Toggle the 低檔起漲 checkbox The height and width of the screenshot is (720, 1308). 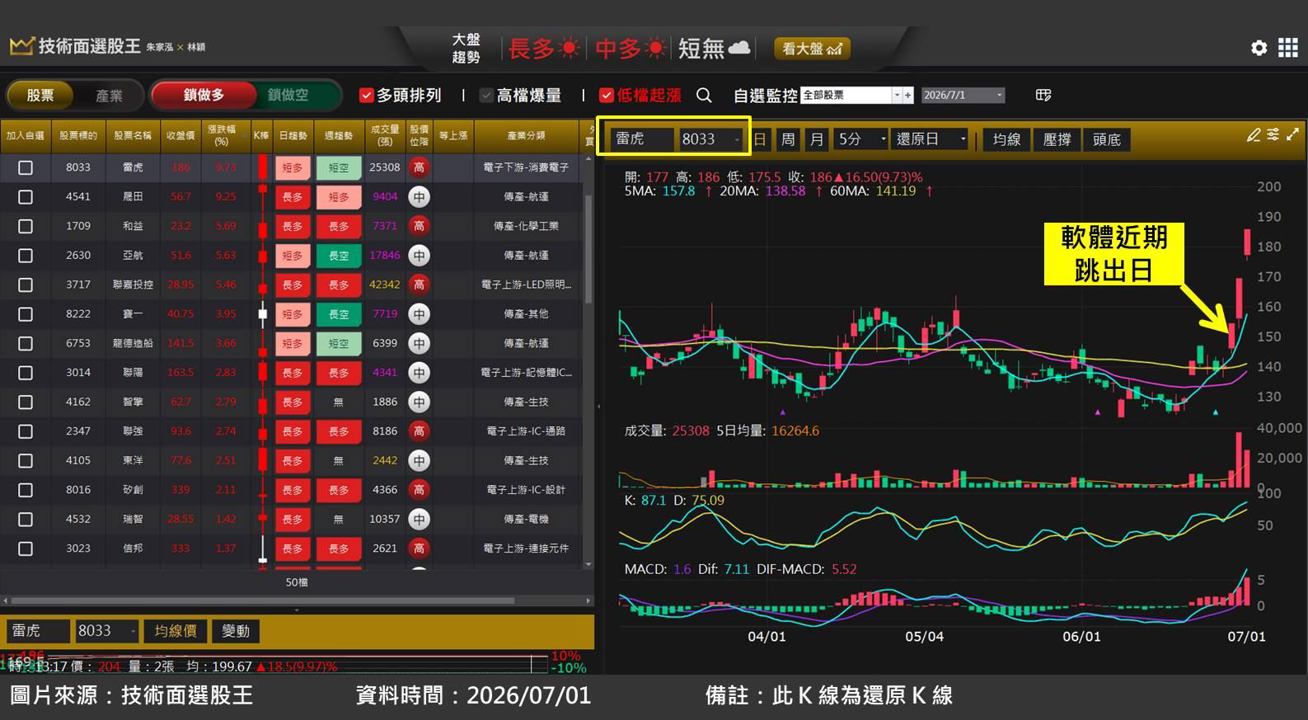[606, 95]
